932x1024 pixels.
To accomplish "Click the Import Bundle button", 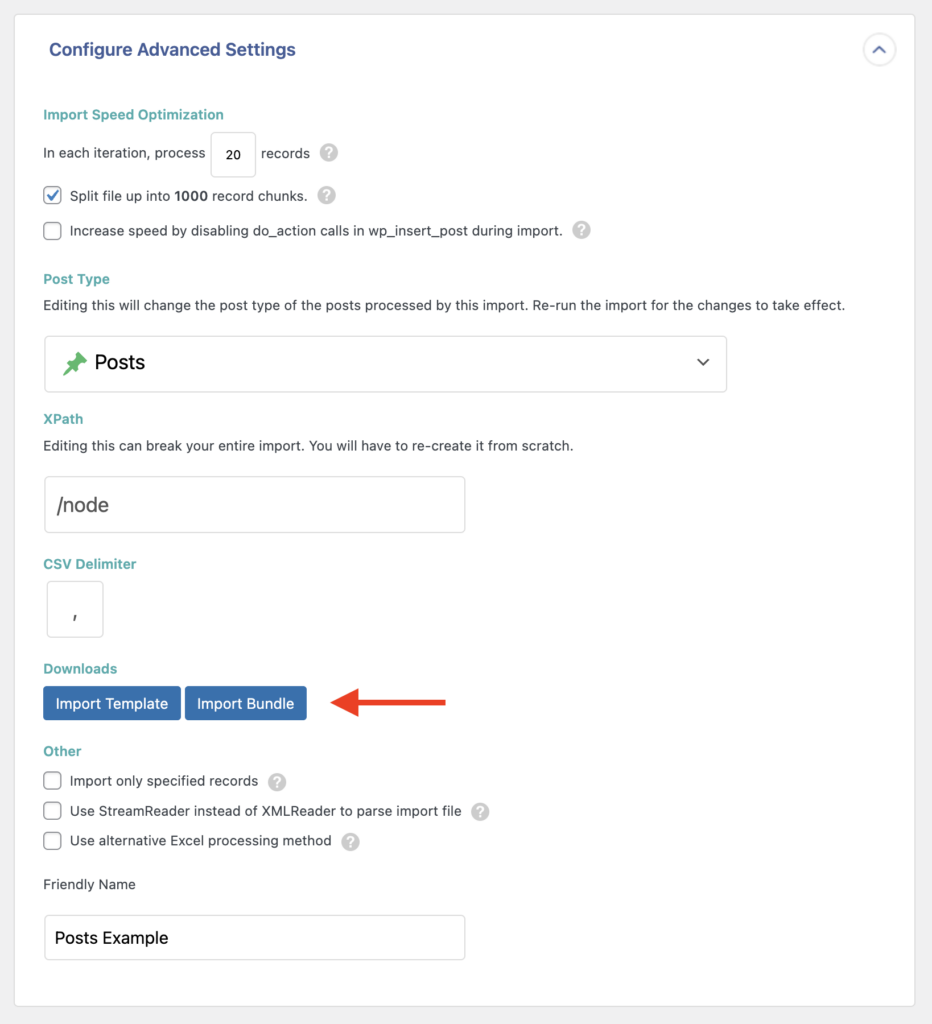I will [245, 703].
